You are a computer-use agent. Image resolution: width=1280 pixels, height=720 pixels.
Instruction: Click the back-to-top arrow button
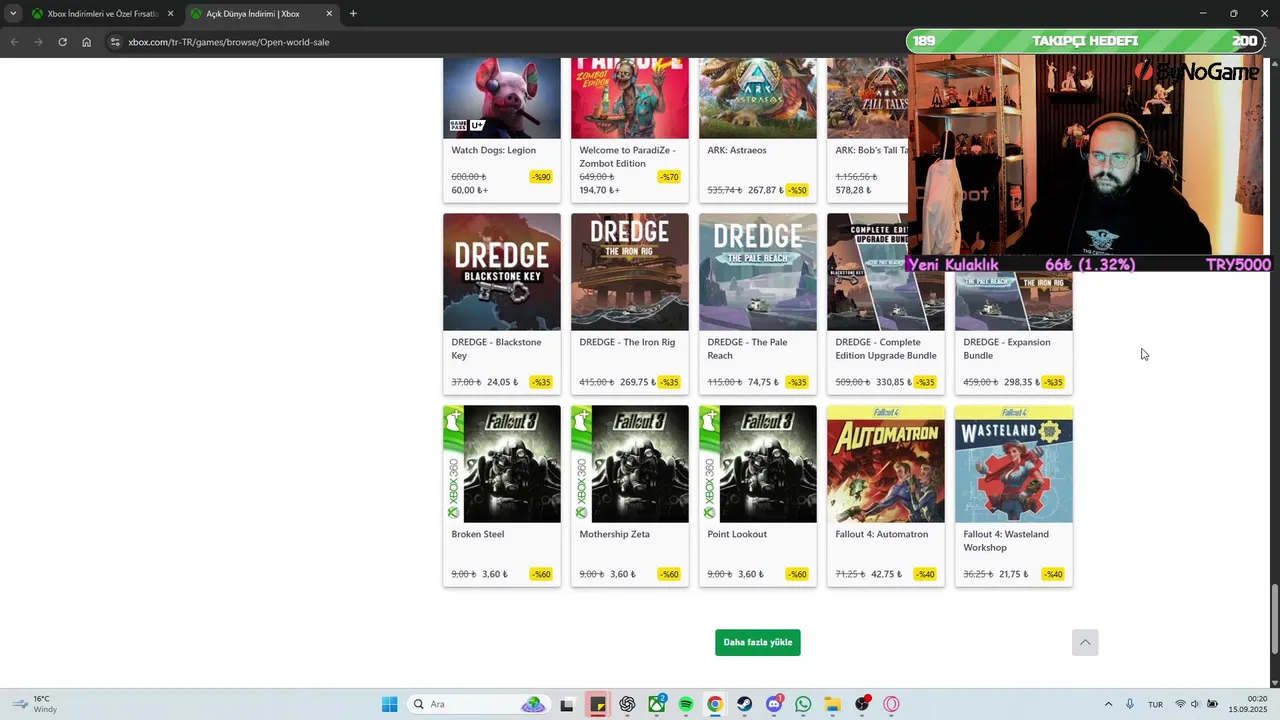[1085, 642]
